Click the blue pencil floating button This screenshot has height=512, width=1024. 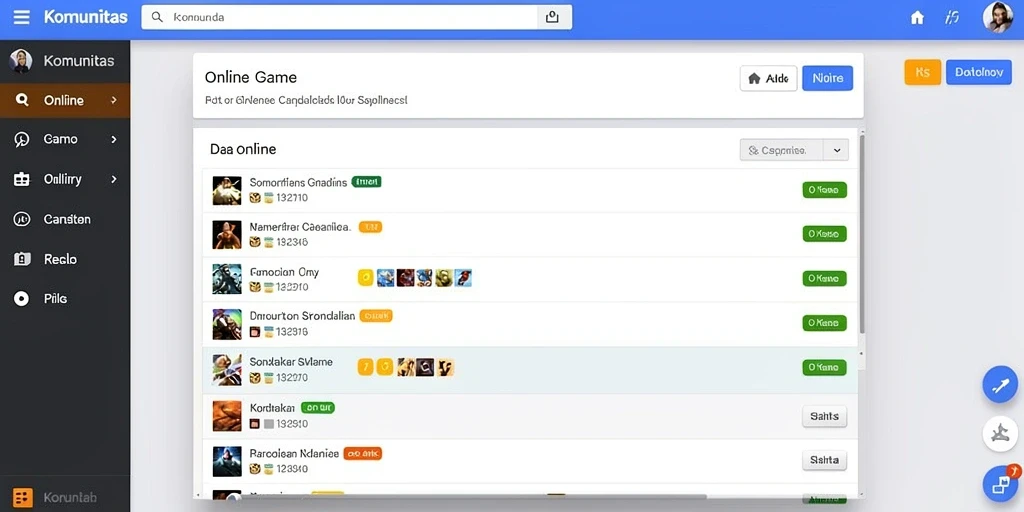point(1000,385)
